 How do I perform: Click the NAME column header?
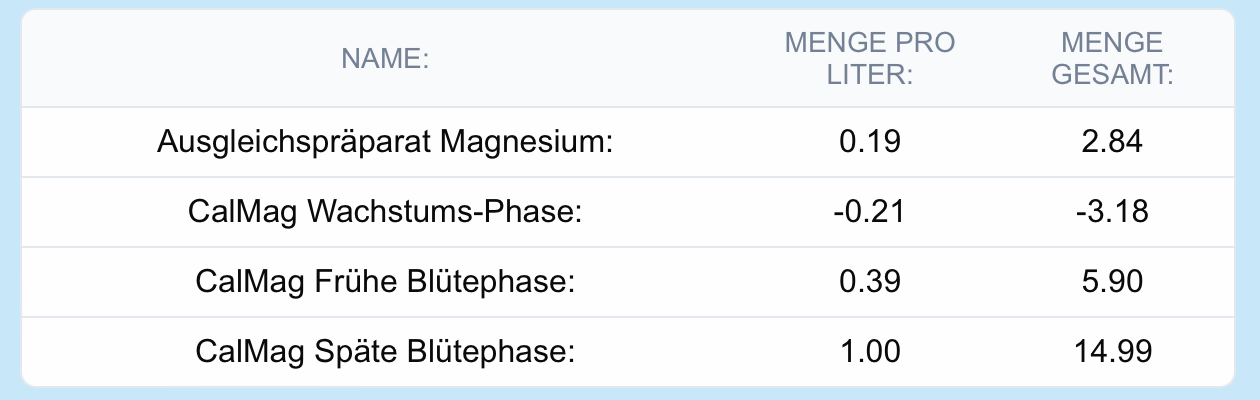(385, 59)
